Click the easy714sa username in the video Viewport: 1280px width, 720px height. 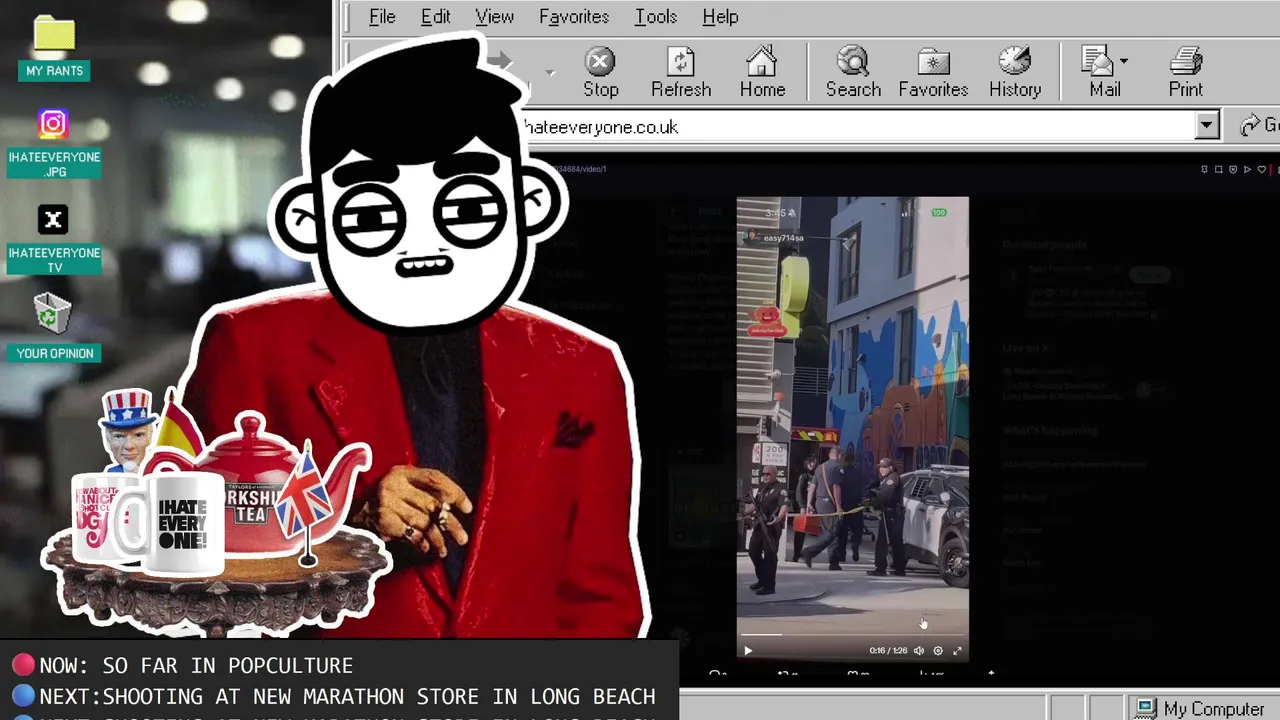[x=783, y=238]
